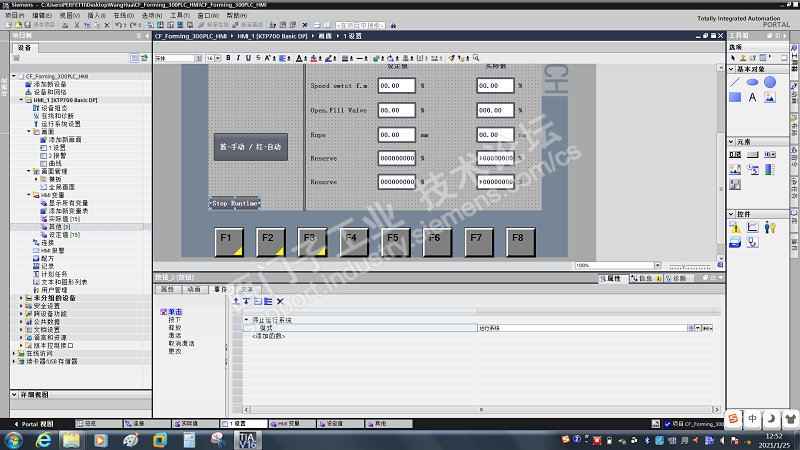Collapse the HMI 变量 folder
This screenshot has width=800, height=450.
point(29,195)
